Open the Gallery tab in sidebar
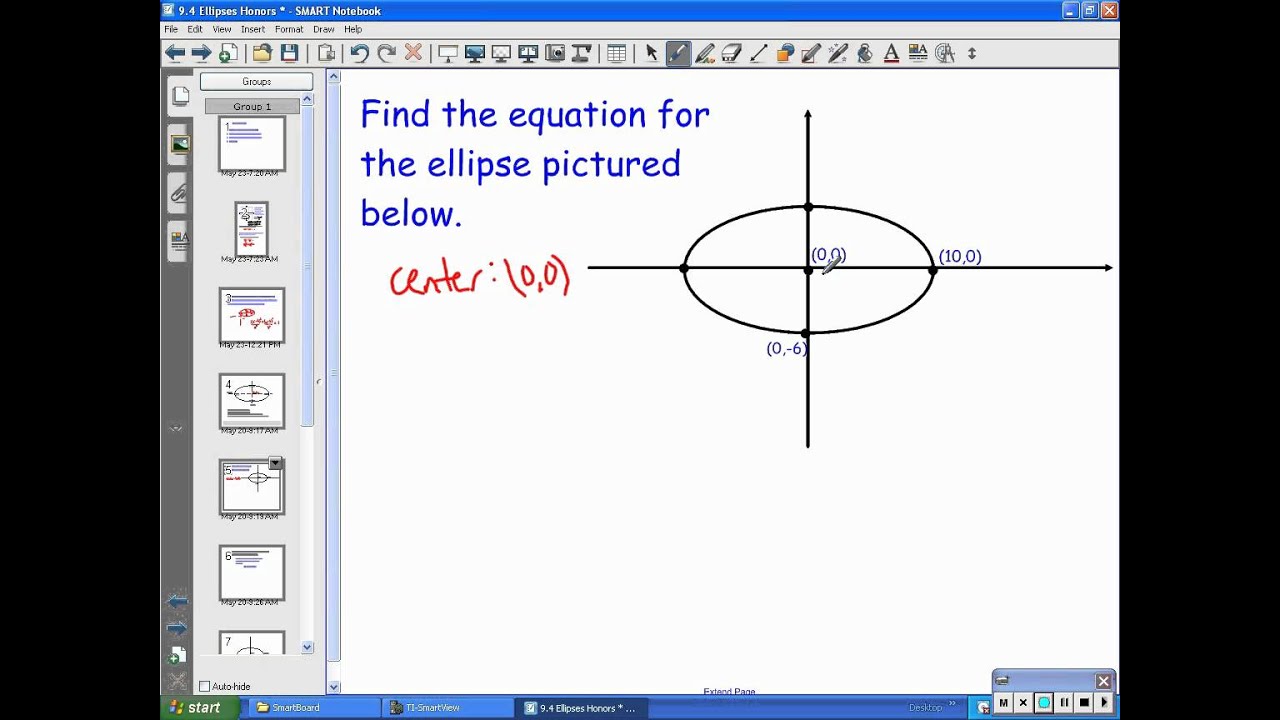1280x720 pixels. 179,144
